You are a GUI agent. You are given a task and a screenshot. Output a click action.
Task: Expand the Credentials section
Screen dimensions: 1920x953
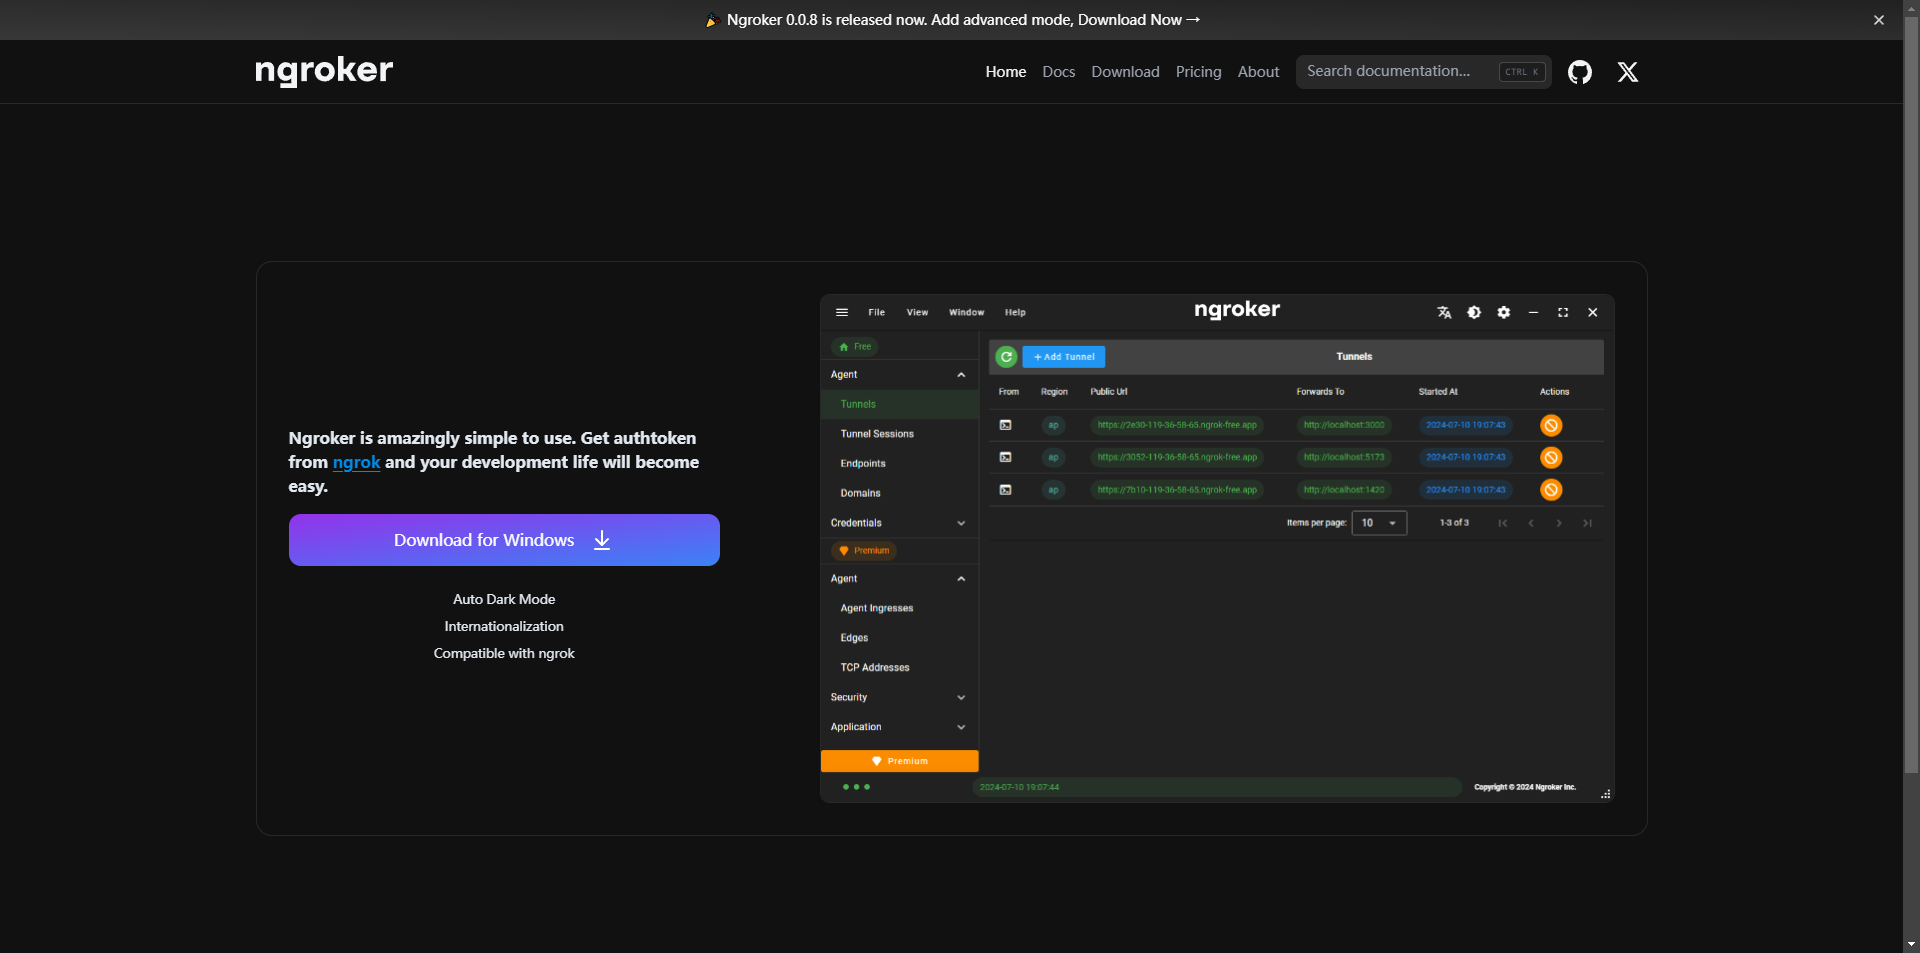point(898,523)
